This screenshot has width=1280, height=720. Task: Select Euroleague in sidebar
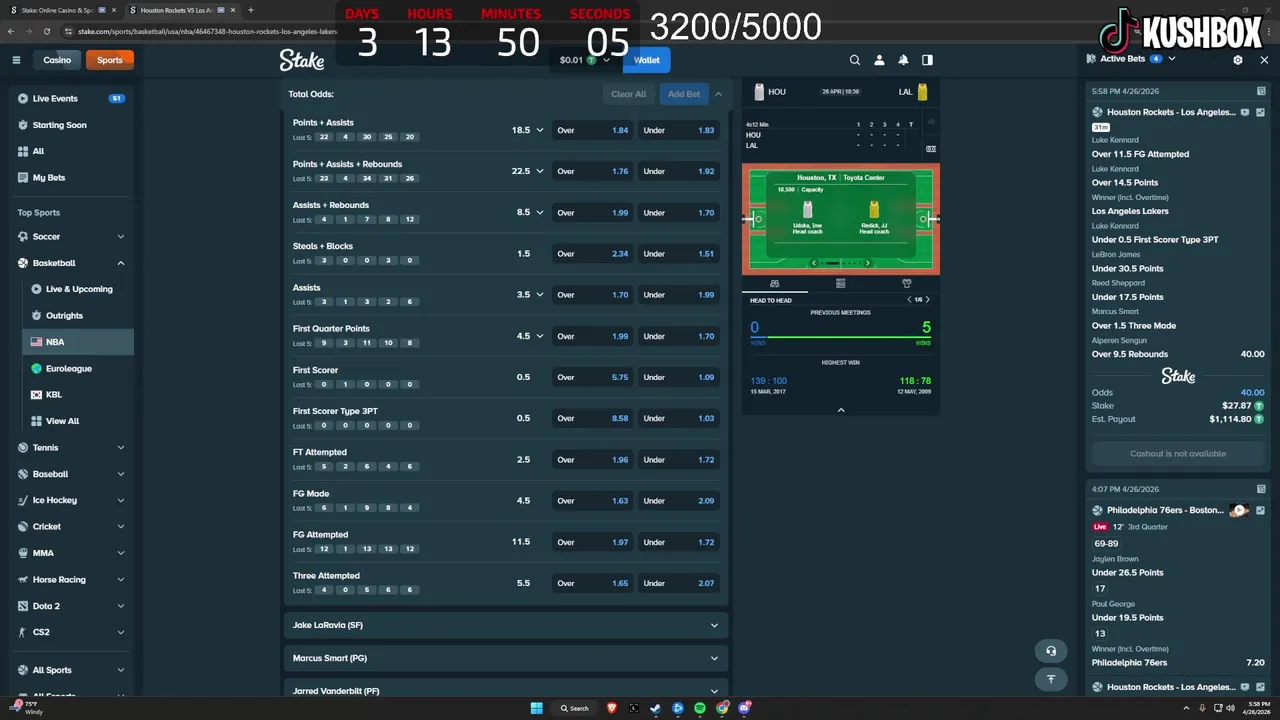78,368
